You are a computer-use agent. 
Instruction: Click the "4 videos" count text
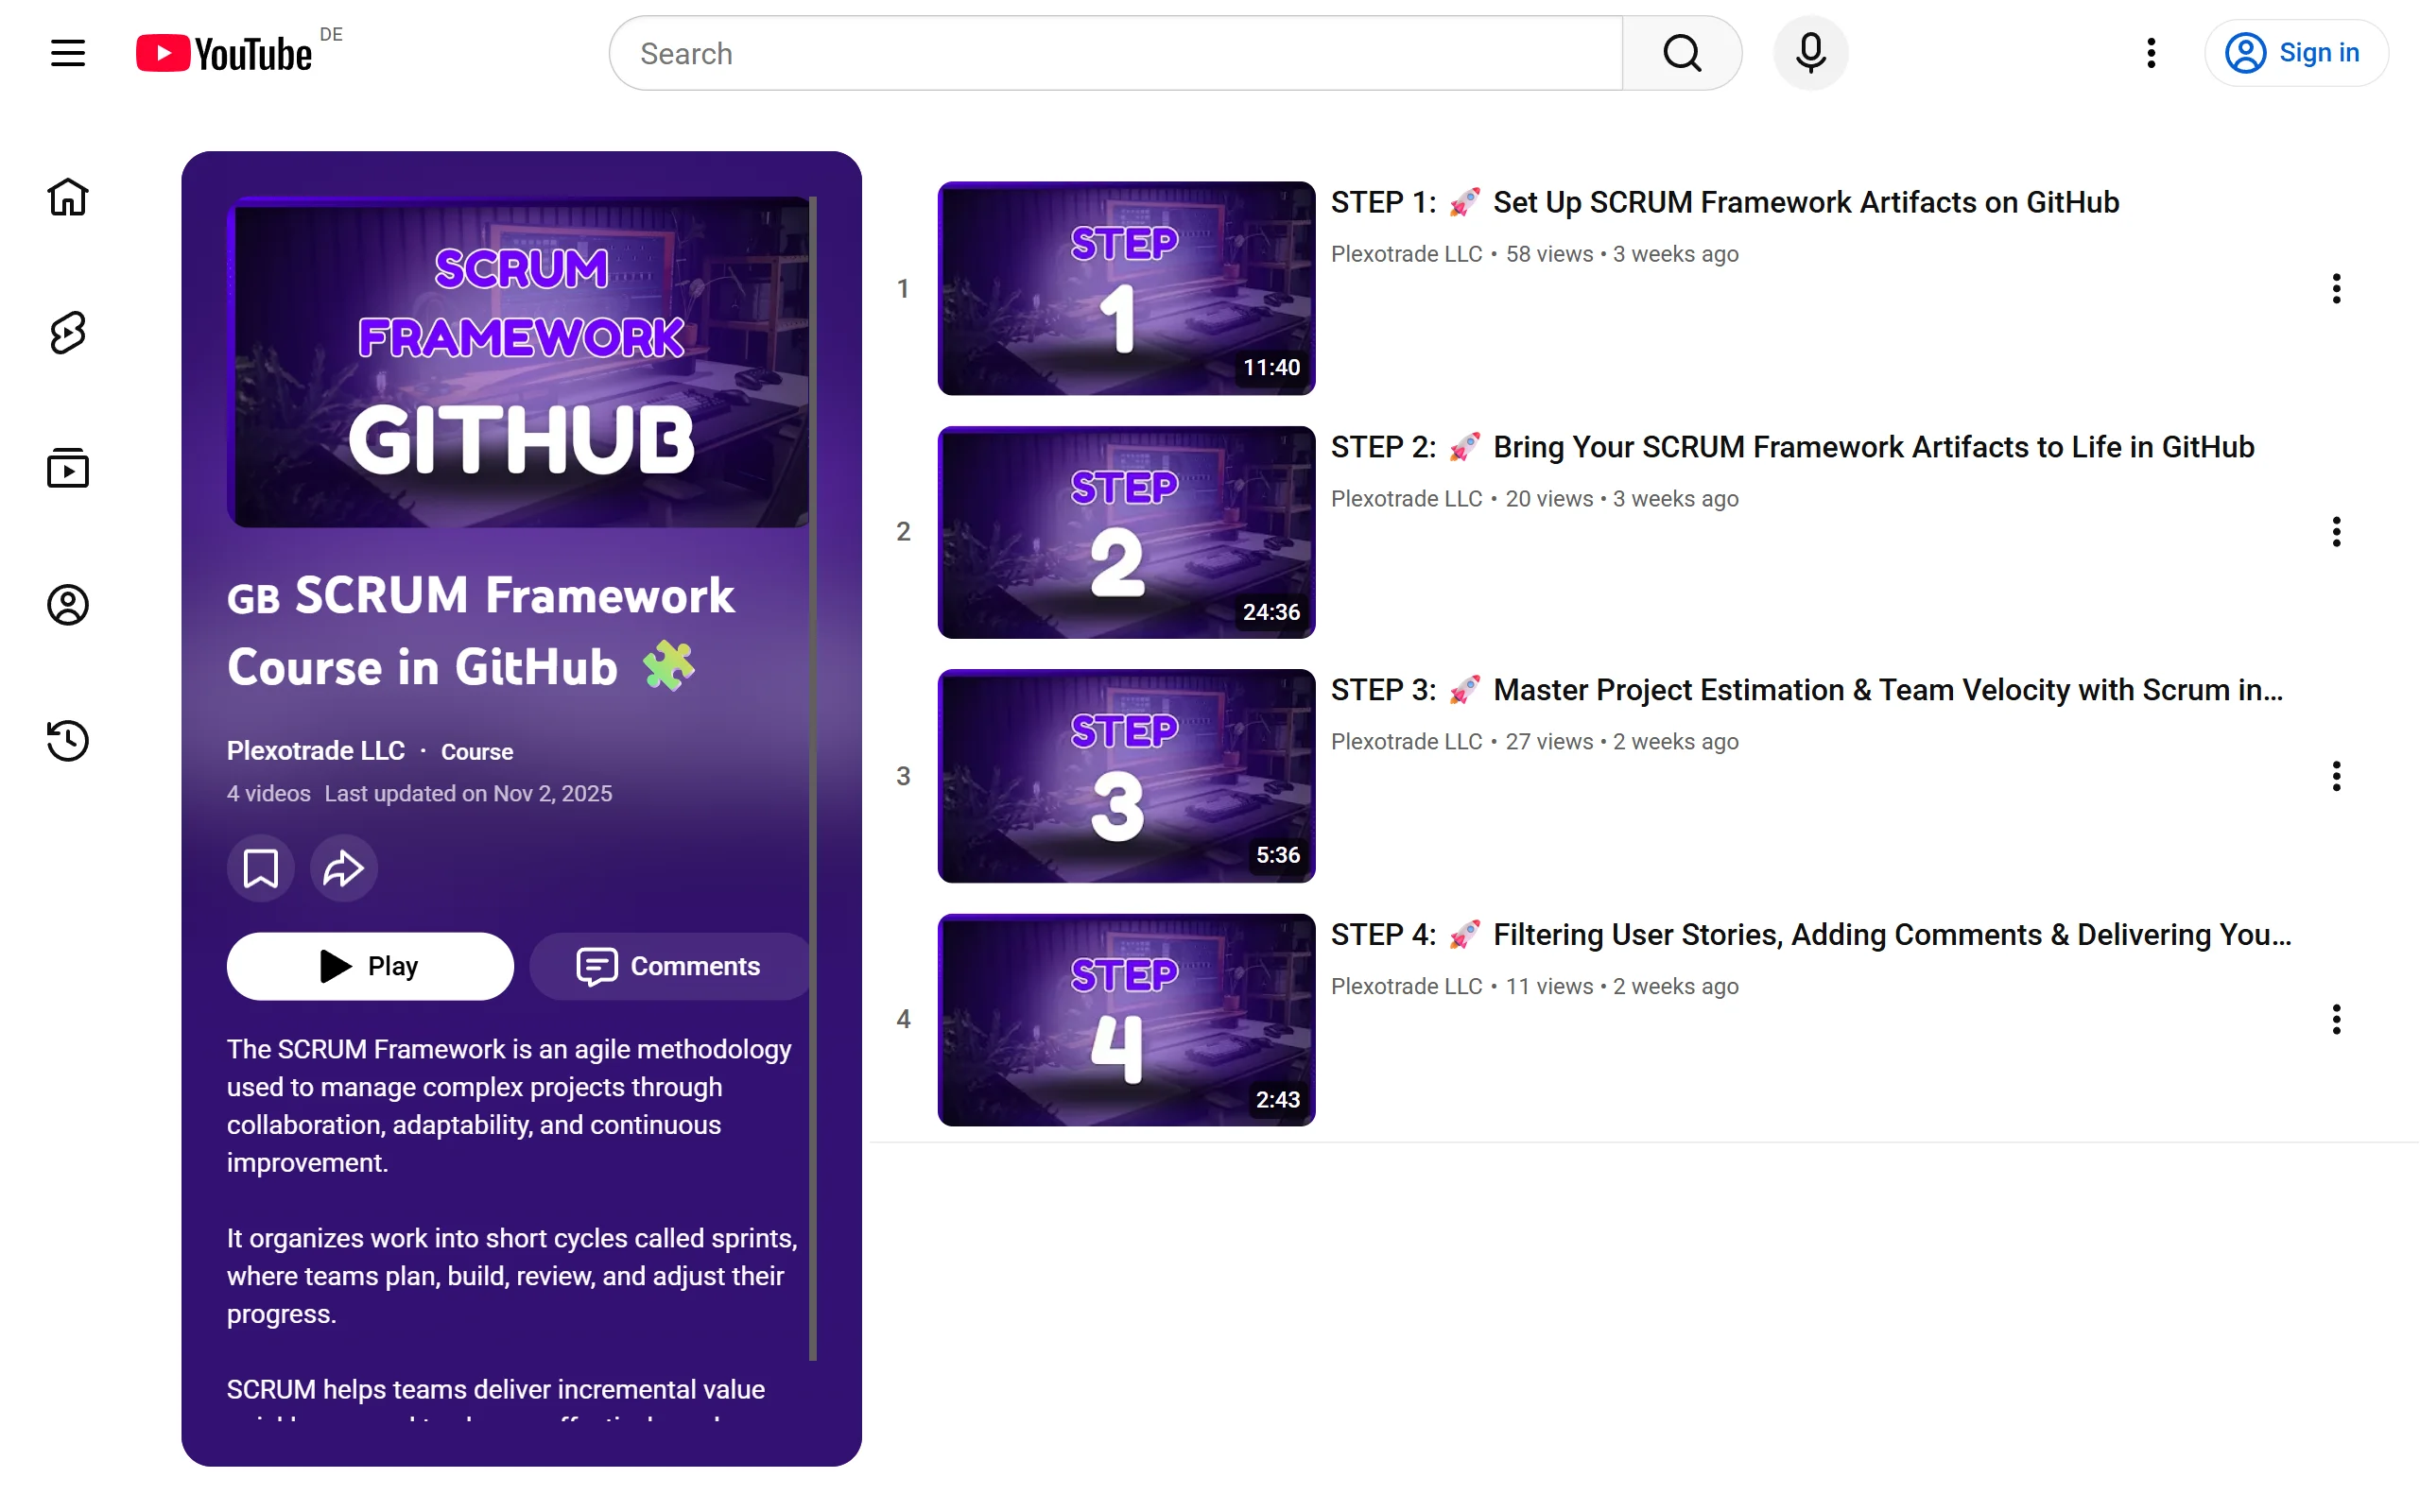[269, 794]
